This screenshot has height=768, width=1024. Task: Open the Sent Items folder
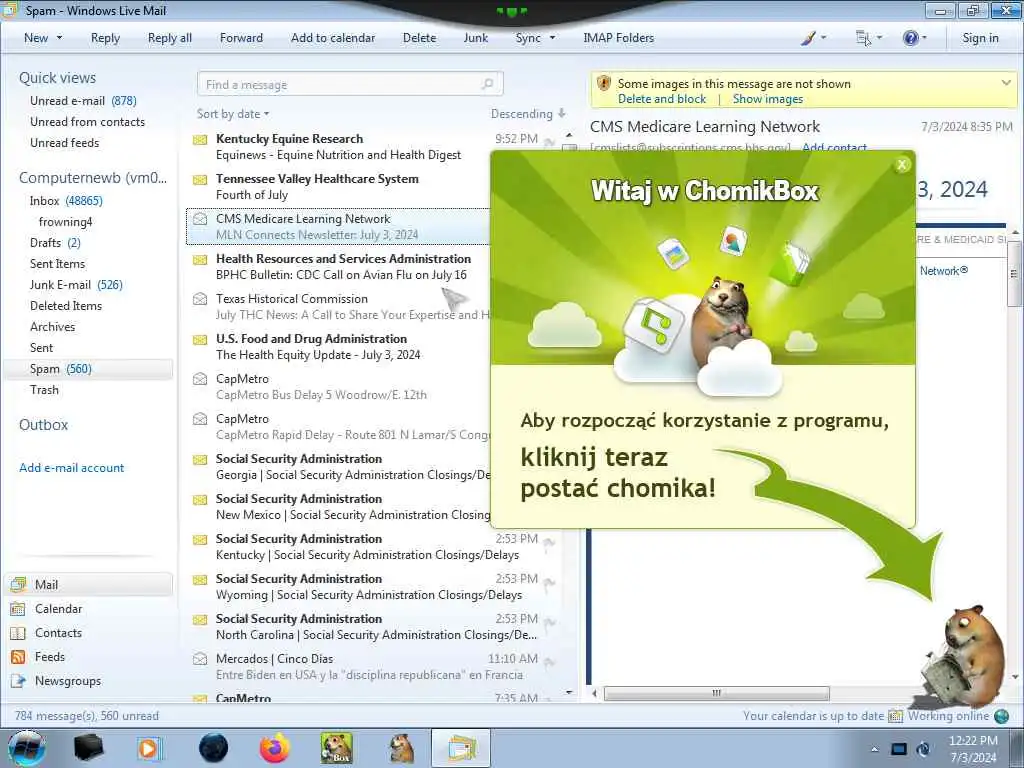tap(57, 263)
